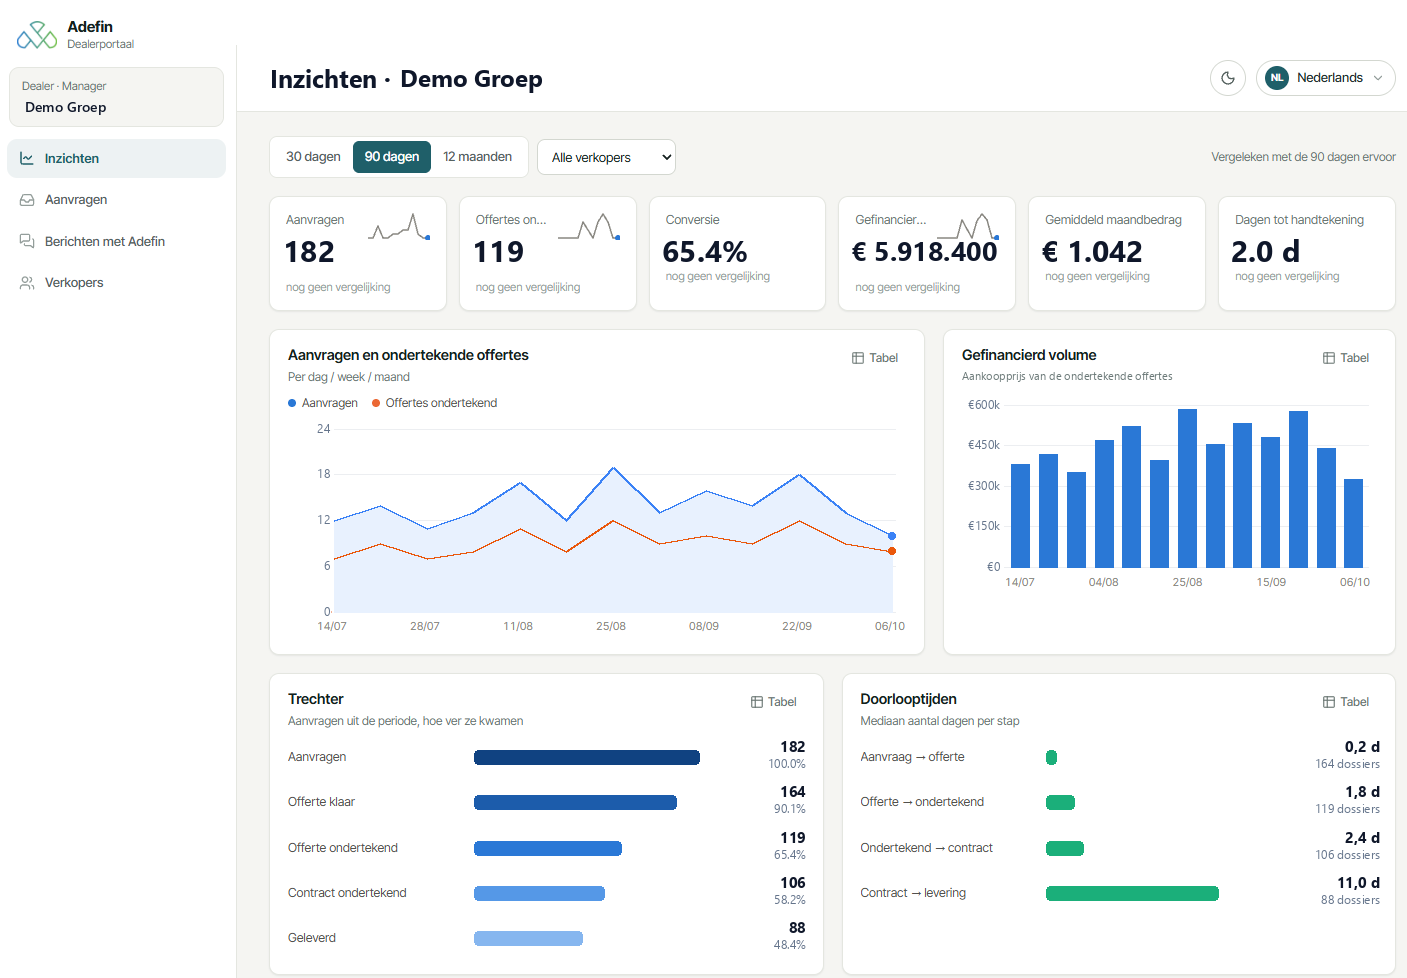Open the Dealer Manager Demo Groep switcher
1407x978 pixels.
coord(116,97)
